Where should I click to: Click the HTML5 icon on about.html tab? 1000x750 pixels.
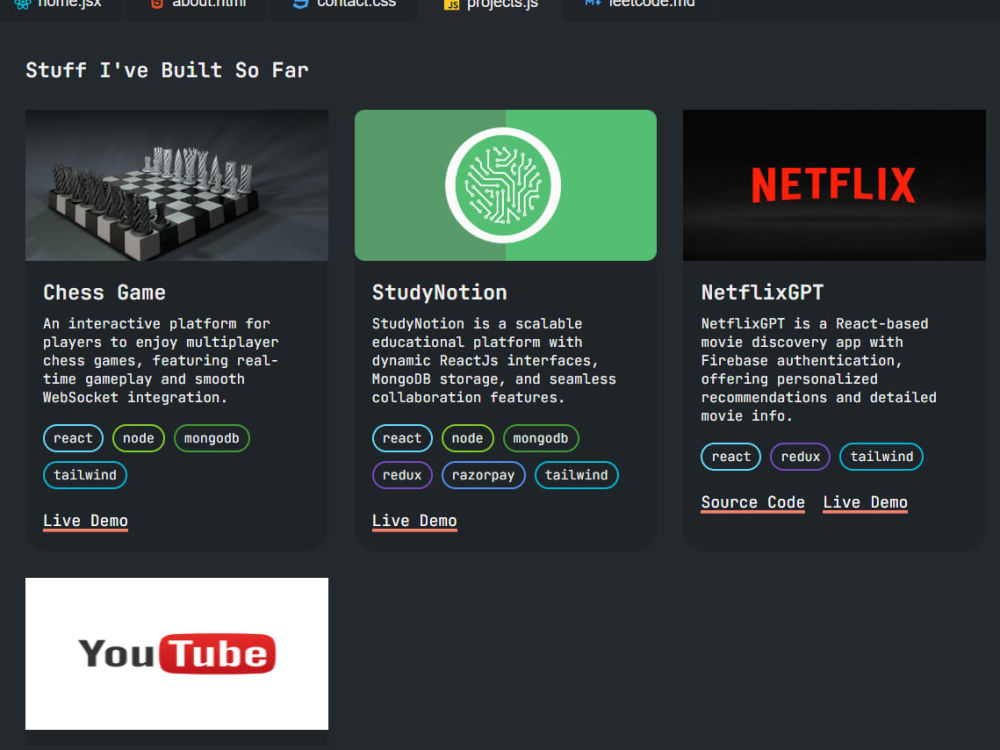pyautogui.click(x=156, y=4)
